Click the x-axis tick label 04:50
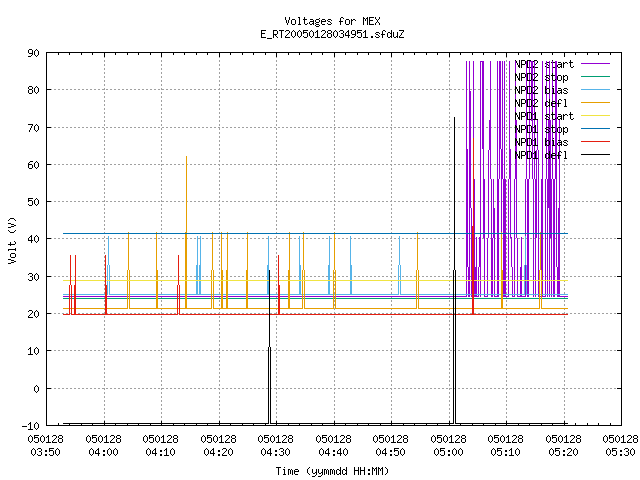This screenshot has width=640, height=480. click(391, 452)
